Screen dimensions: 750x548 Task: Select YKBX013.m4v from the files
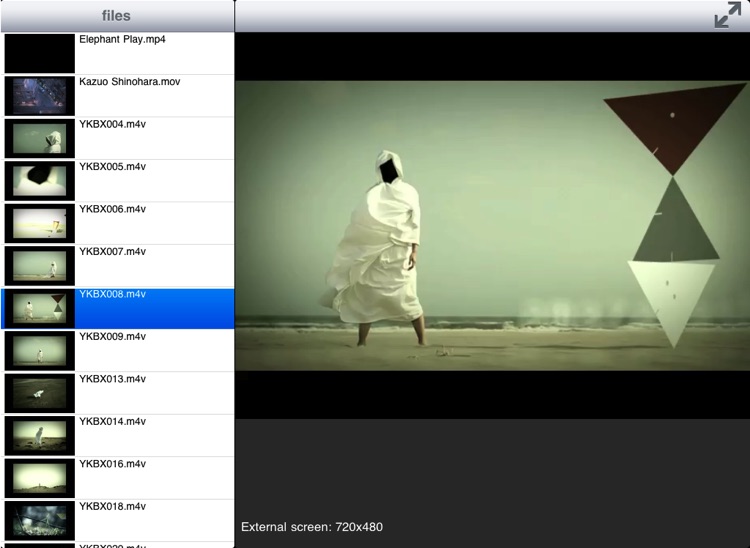click(x=155, y=393)
